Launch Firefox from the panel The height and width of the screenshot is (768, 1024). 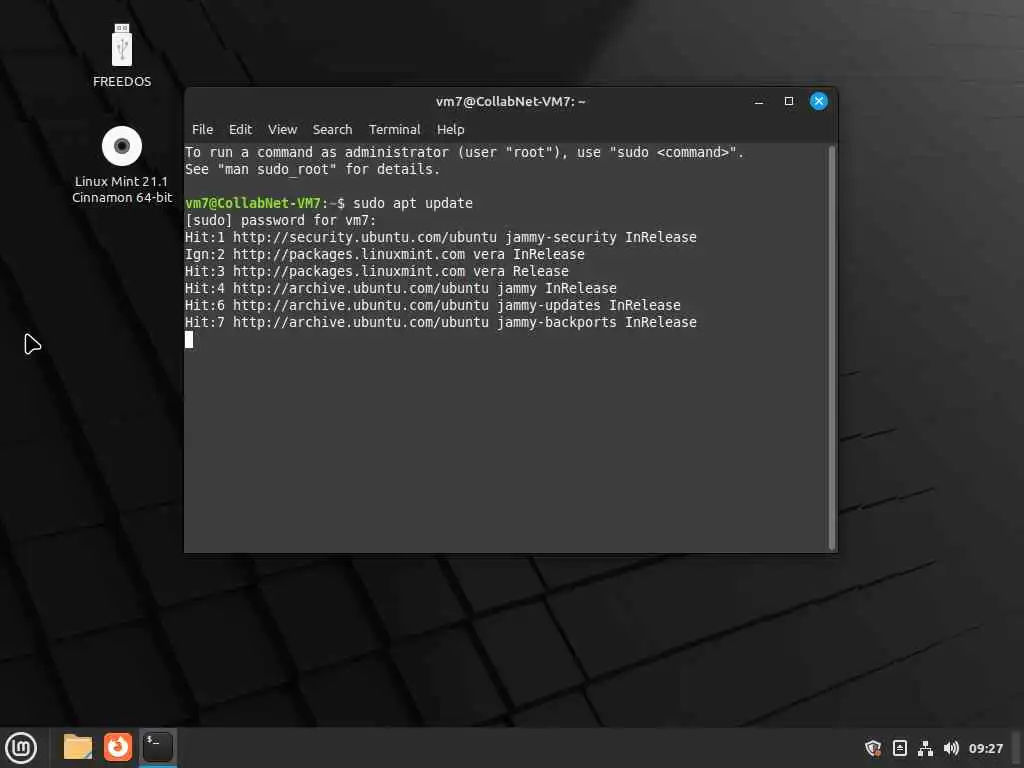pos(118,747)
